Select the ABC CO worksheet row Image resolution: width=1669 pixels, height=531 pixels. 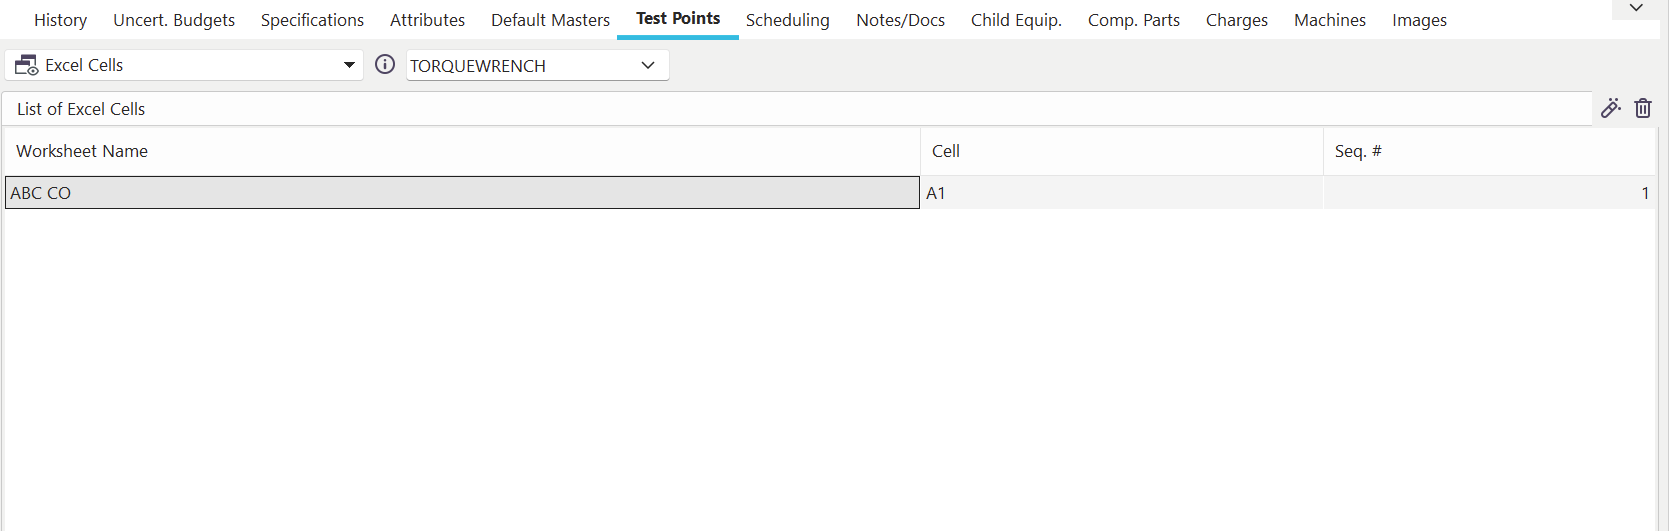(462, 193)
